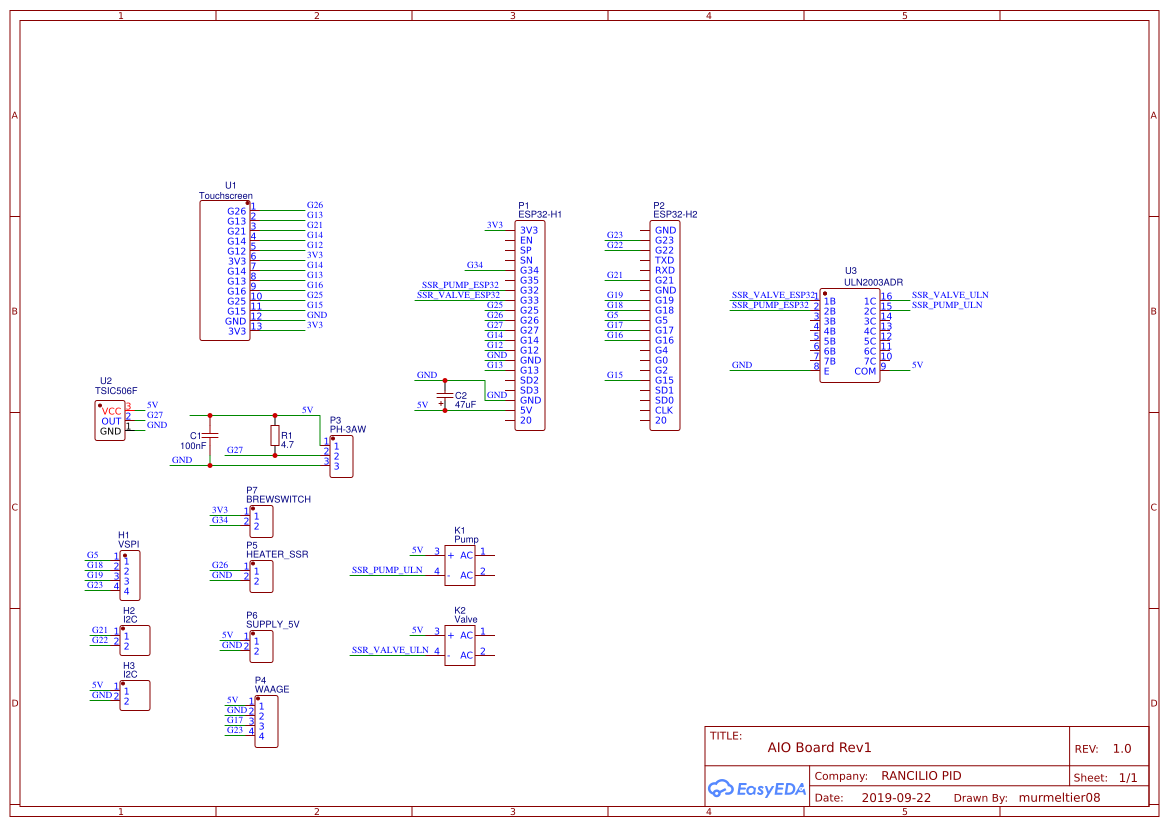Click the H1 VSPI header symbol
The image size is (1169, 827).
[x=131, y=574]
